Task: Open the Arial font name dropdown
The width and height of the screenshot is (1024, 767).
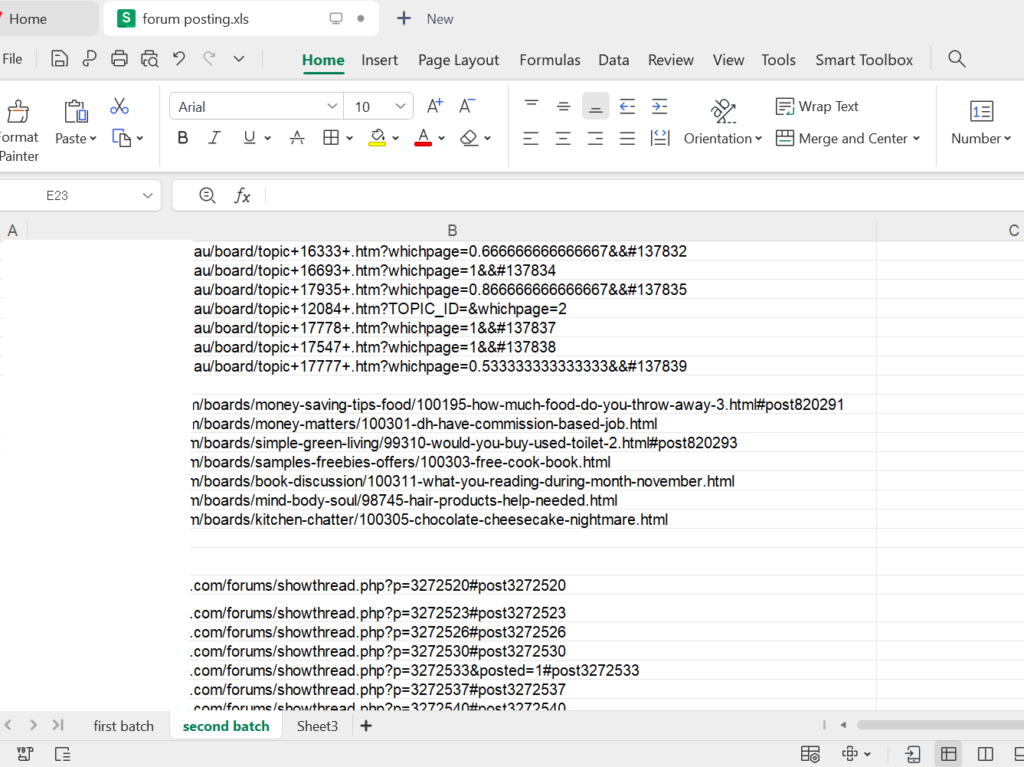Action: point(332,107)
